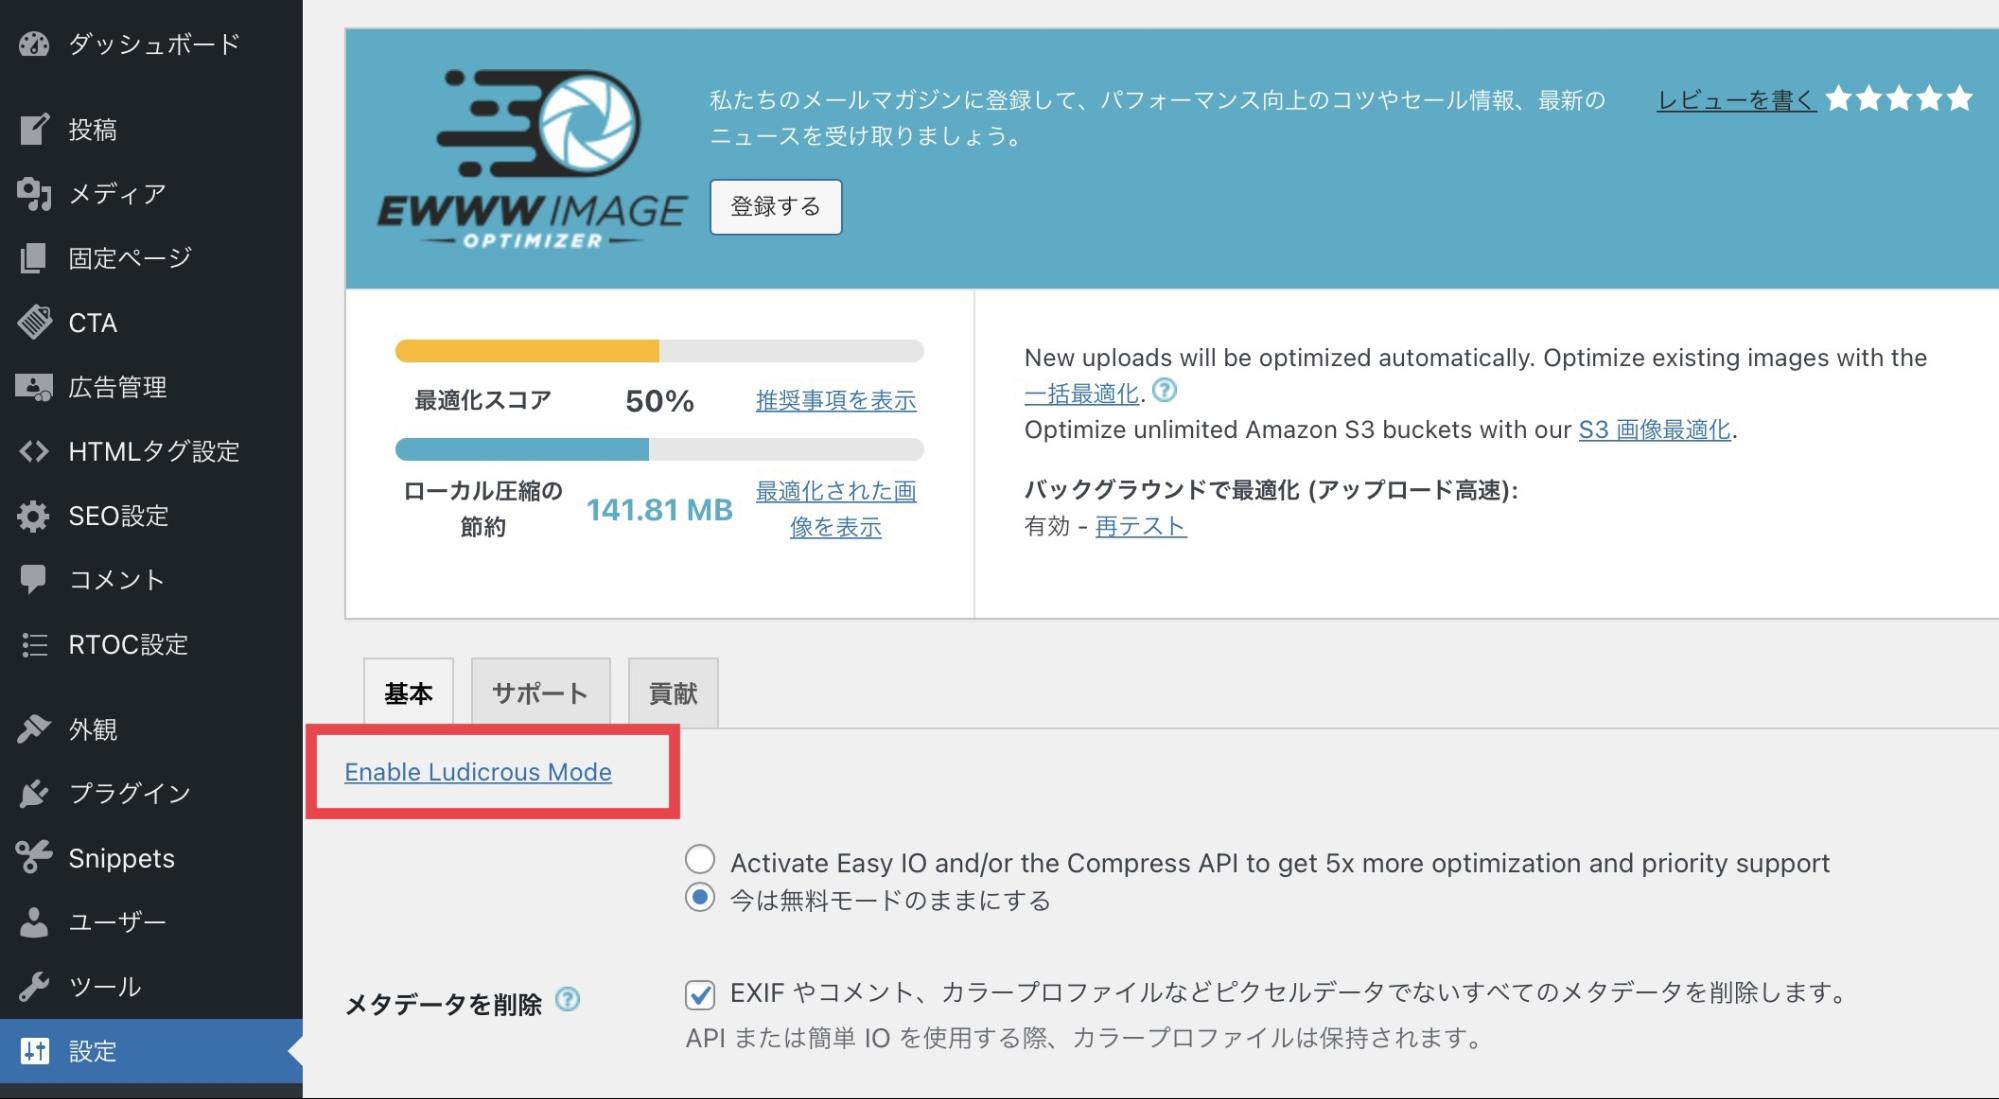Click the blue local compression savings bar

(x=659, y=449)
